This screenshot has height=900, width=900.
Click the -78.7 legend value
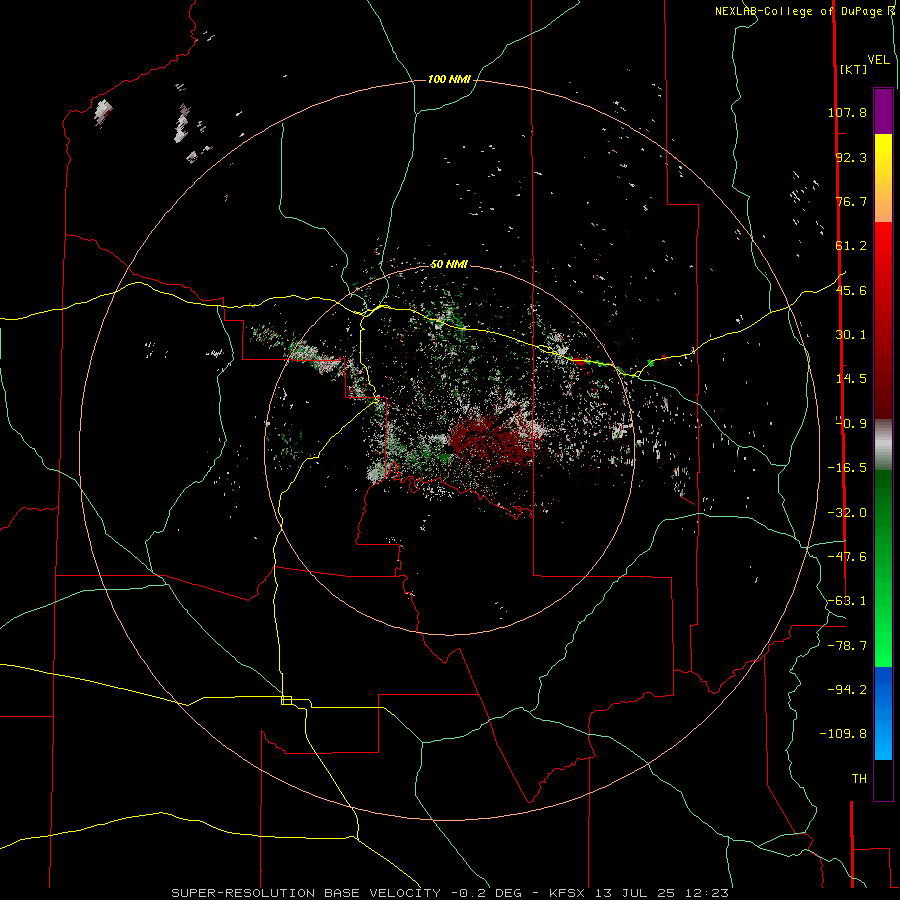tap(847, 646)
